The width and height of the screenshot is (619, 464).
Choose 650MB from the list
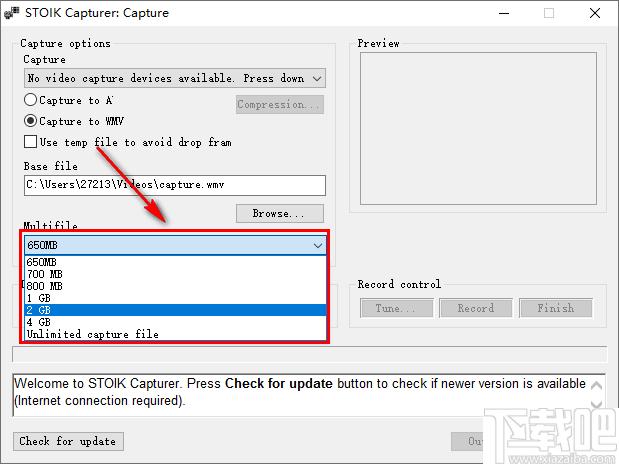click(176, 262)
